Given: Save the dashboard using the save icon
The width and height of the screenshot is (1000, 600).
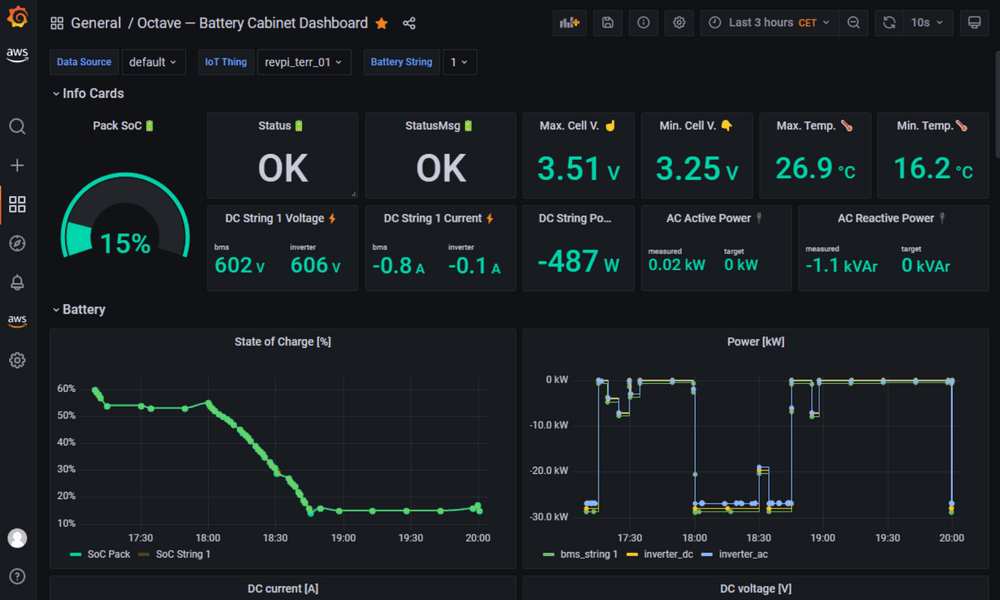Looking at the screenshot, I should click(x=607, y=22).
